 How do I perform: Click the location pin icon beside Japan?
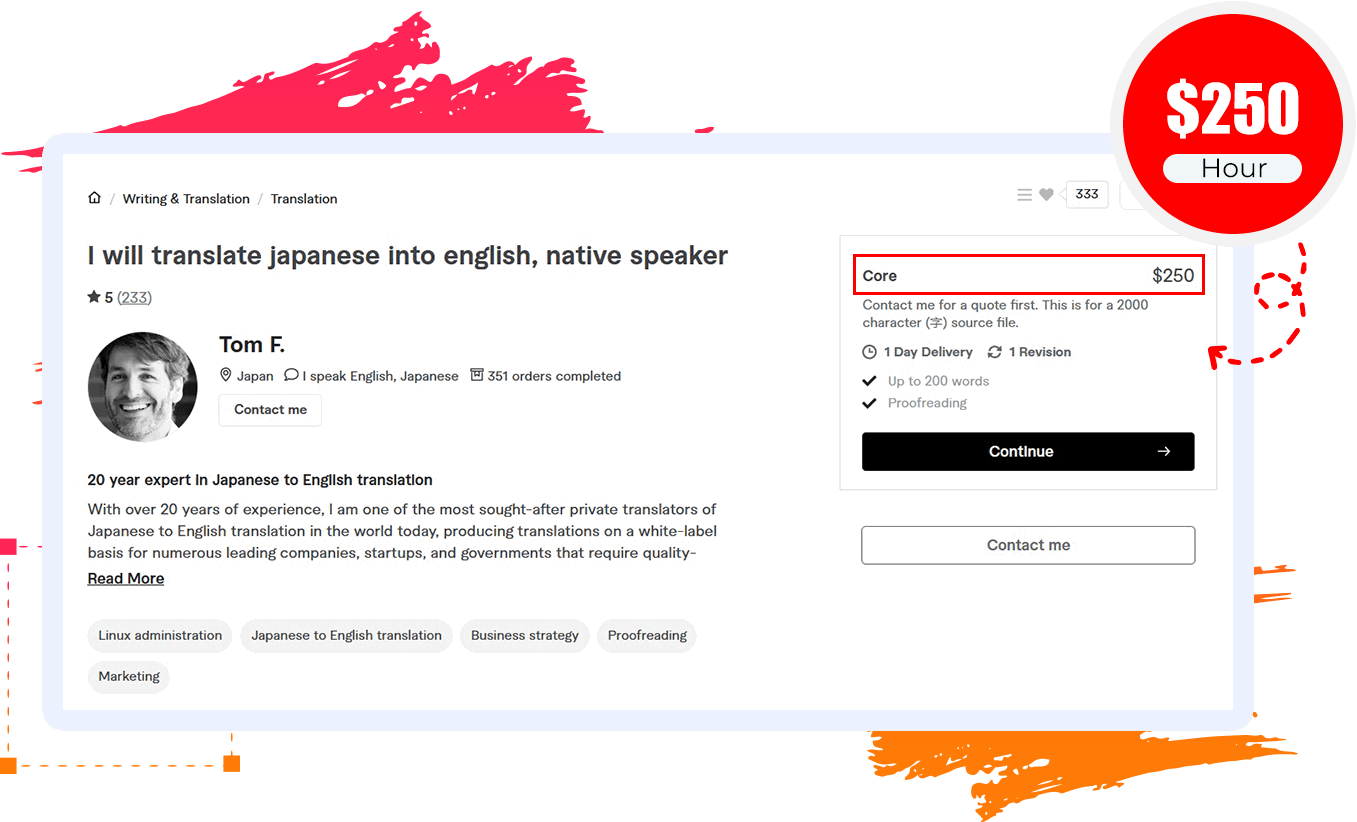226,376
